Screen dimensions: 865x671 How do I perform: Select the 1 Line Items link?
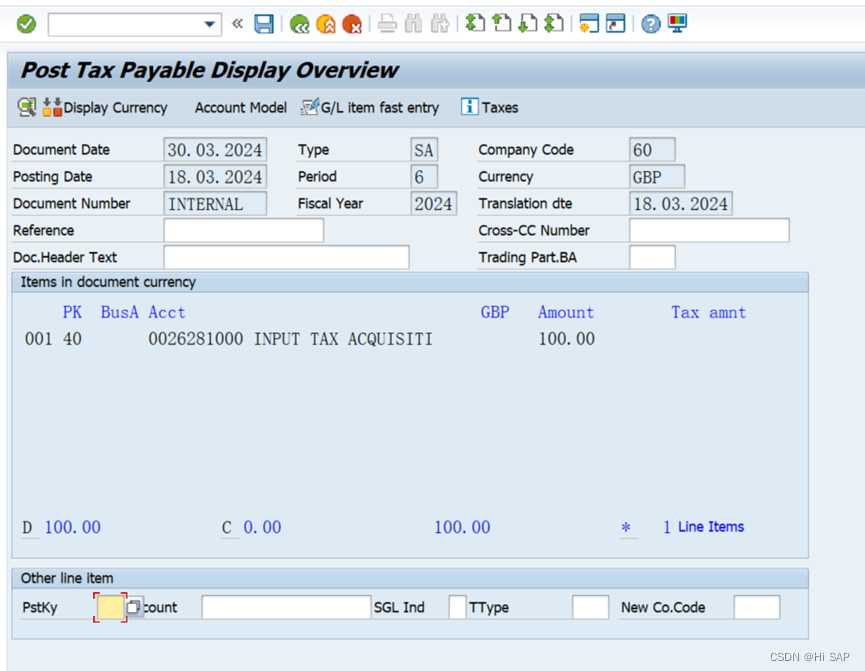(x=703, y=527)
